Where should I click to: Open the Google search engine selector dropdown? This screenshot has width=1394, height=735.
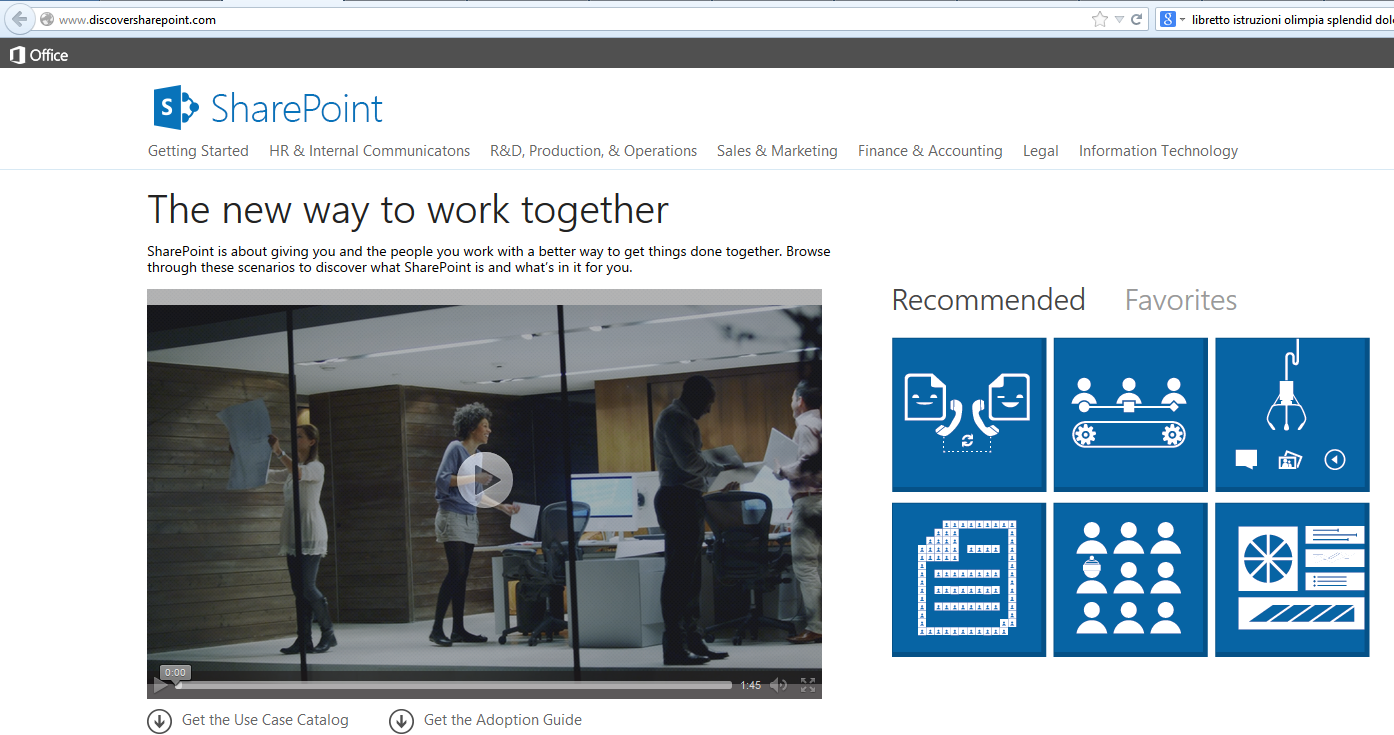pyautogui.click(x=1172, y=19)
